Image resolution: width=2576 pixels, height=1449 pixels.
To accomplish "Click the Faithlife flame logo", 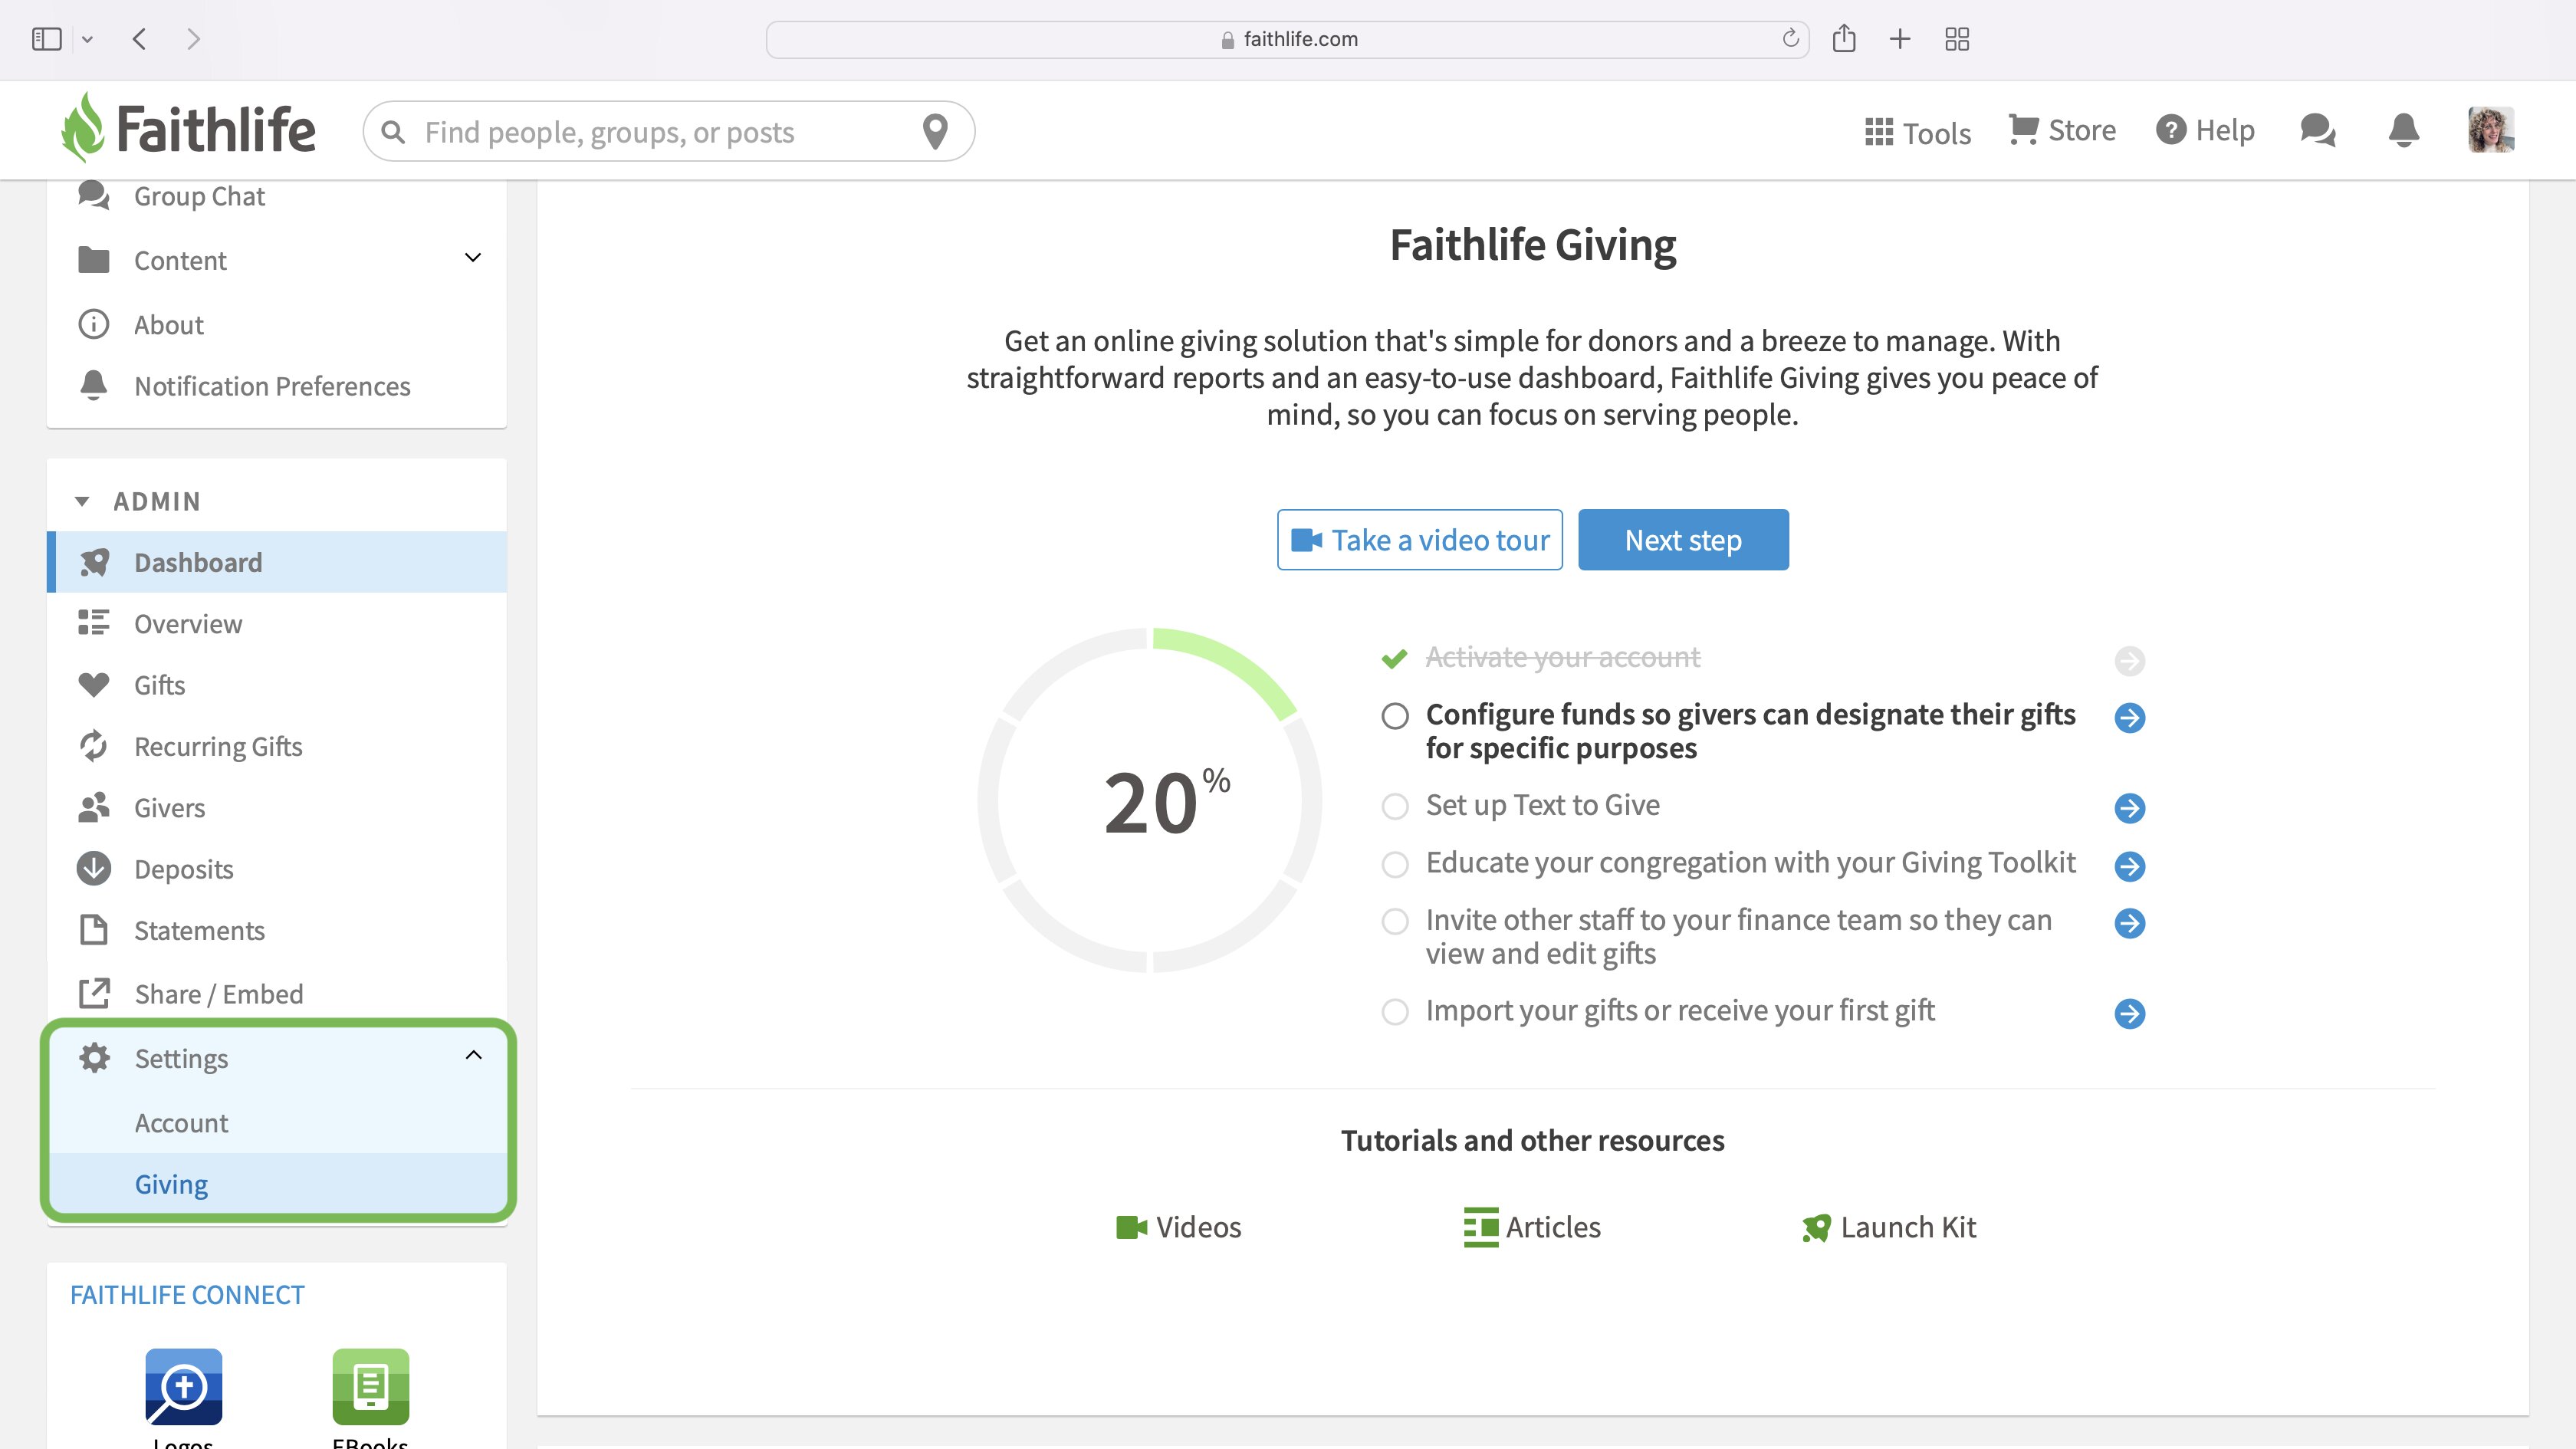I will pyautogui.click(x=82, y=128).
